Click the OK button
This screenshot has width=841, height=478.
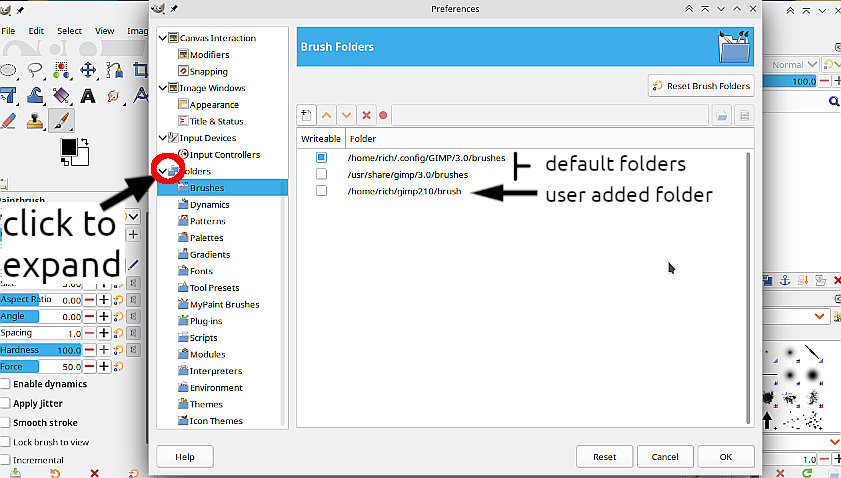[x=726, y=457]
